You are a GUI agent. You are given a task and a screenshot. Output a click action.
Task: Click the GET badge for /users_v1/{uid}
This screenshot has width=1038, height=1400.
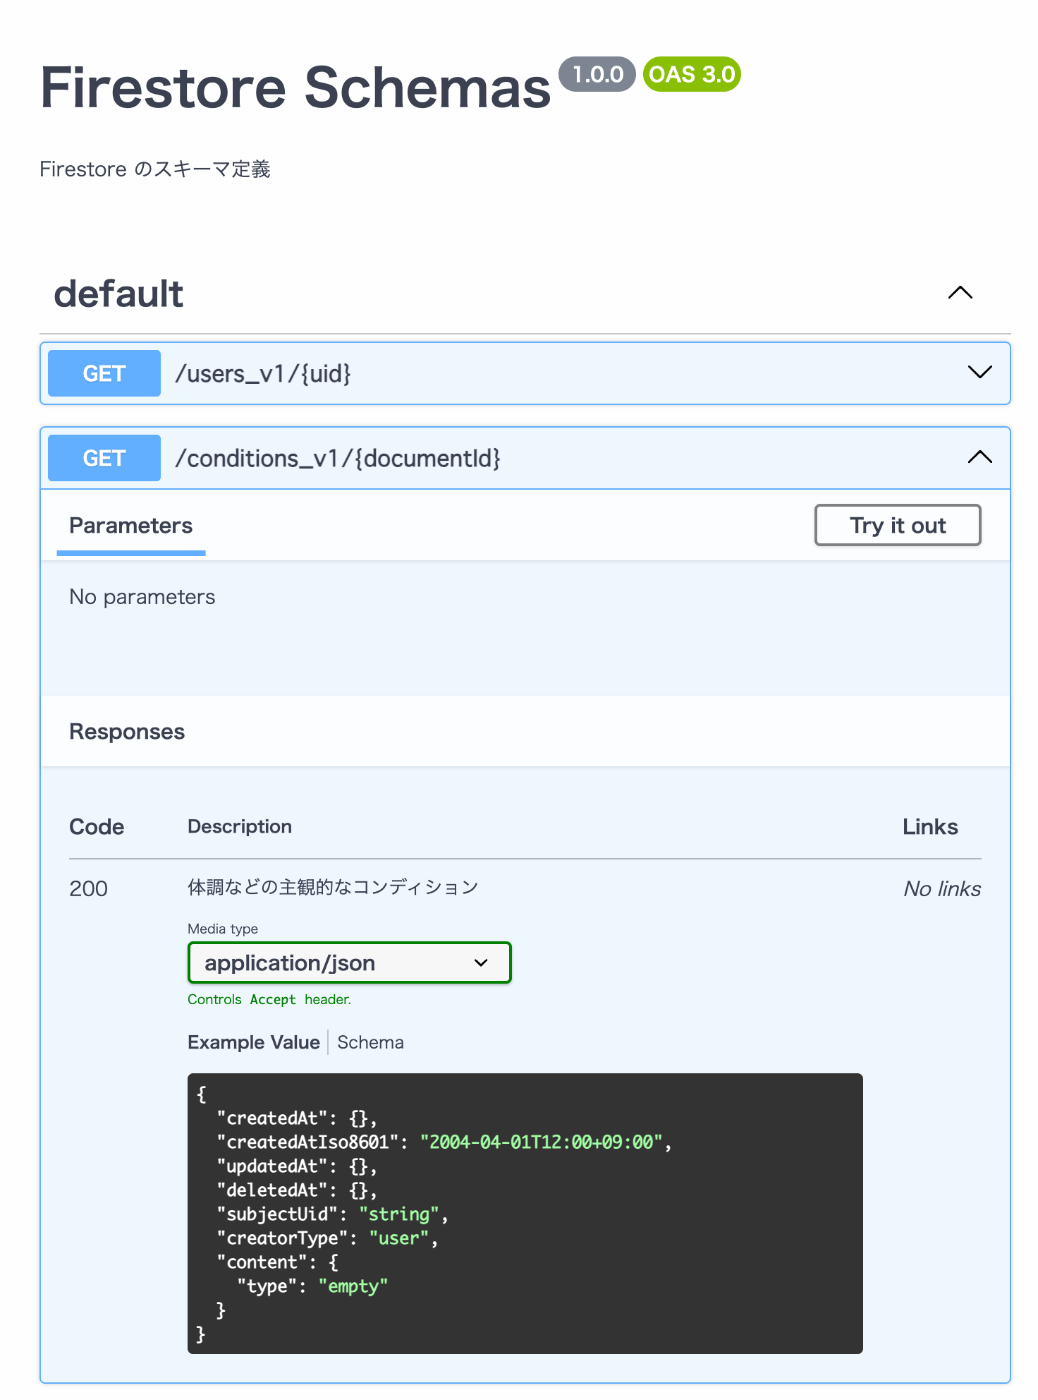[104, 373]
